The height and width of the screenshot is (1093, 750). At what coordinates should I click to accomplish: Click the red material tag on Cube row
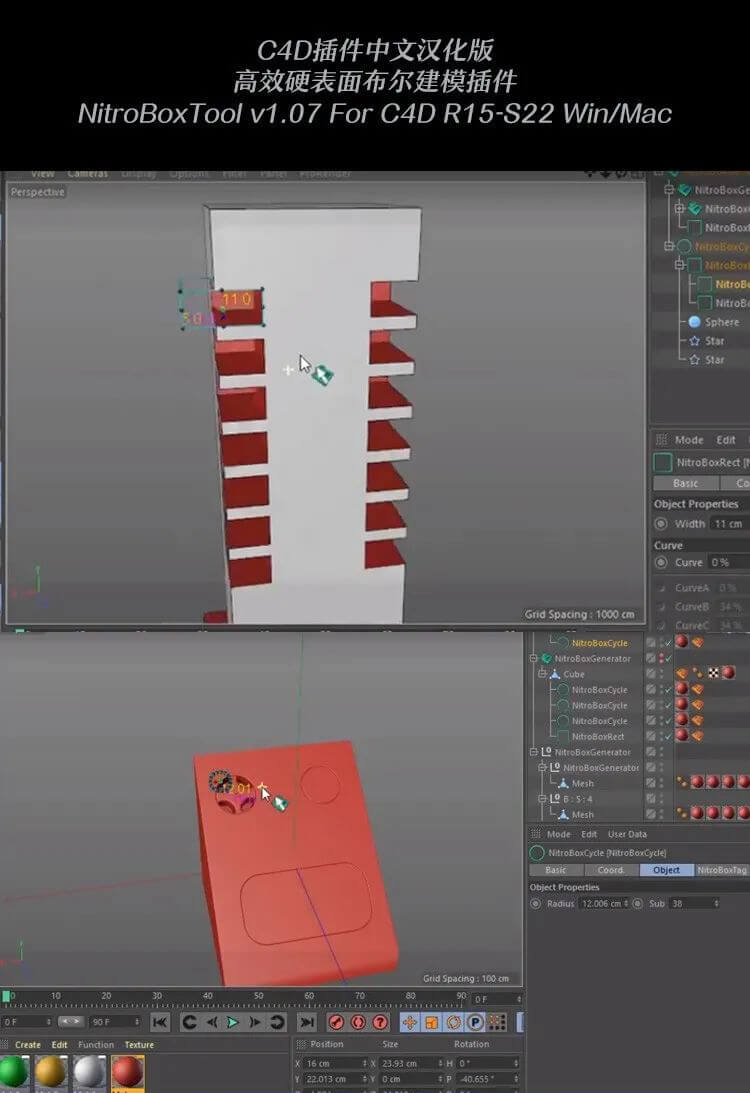click(728, 674)
